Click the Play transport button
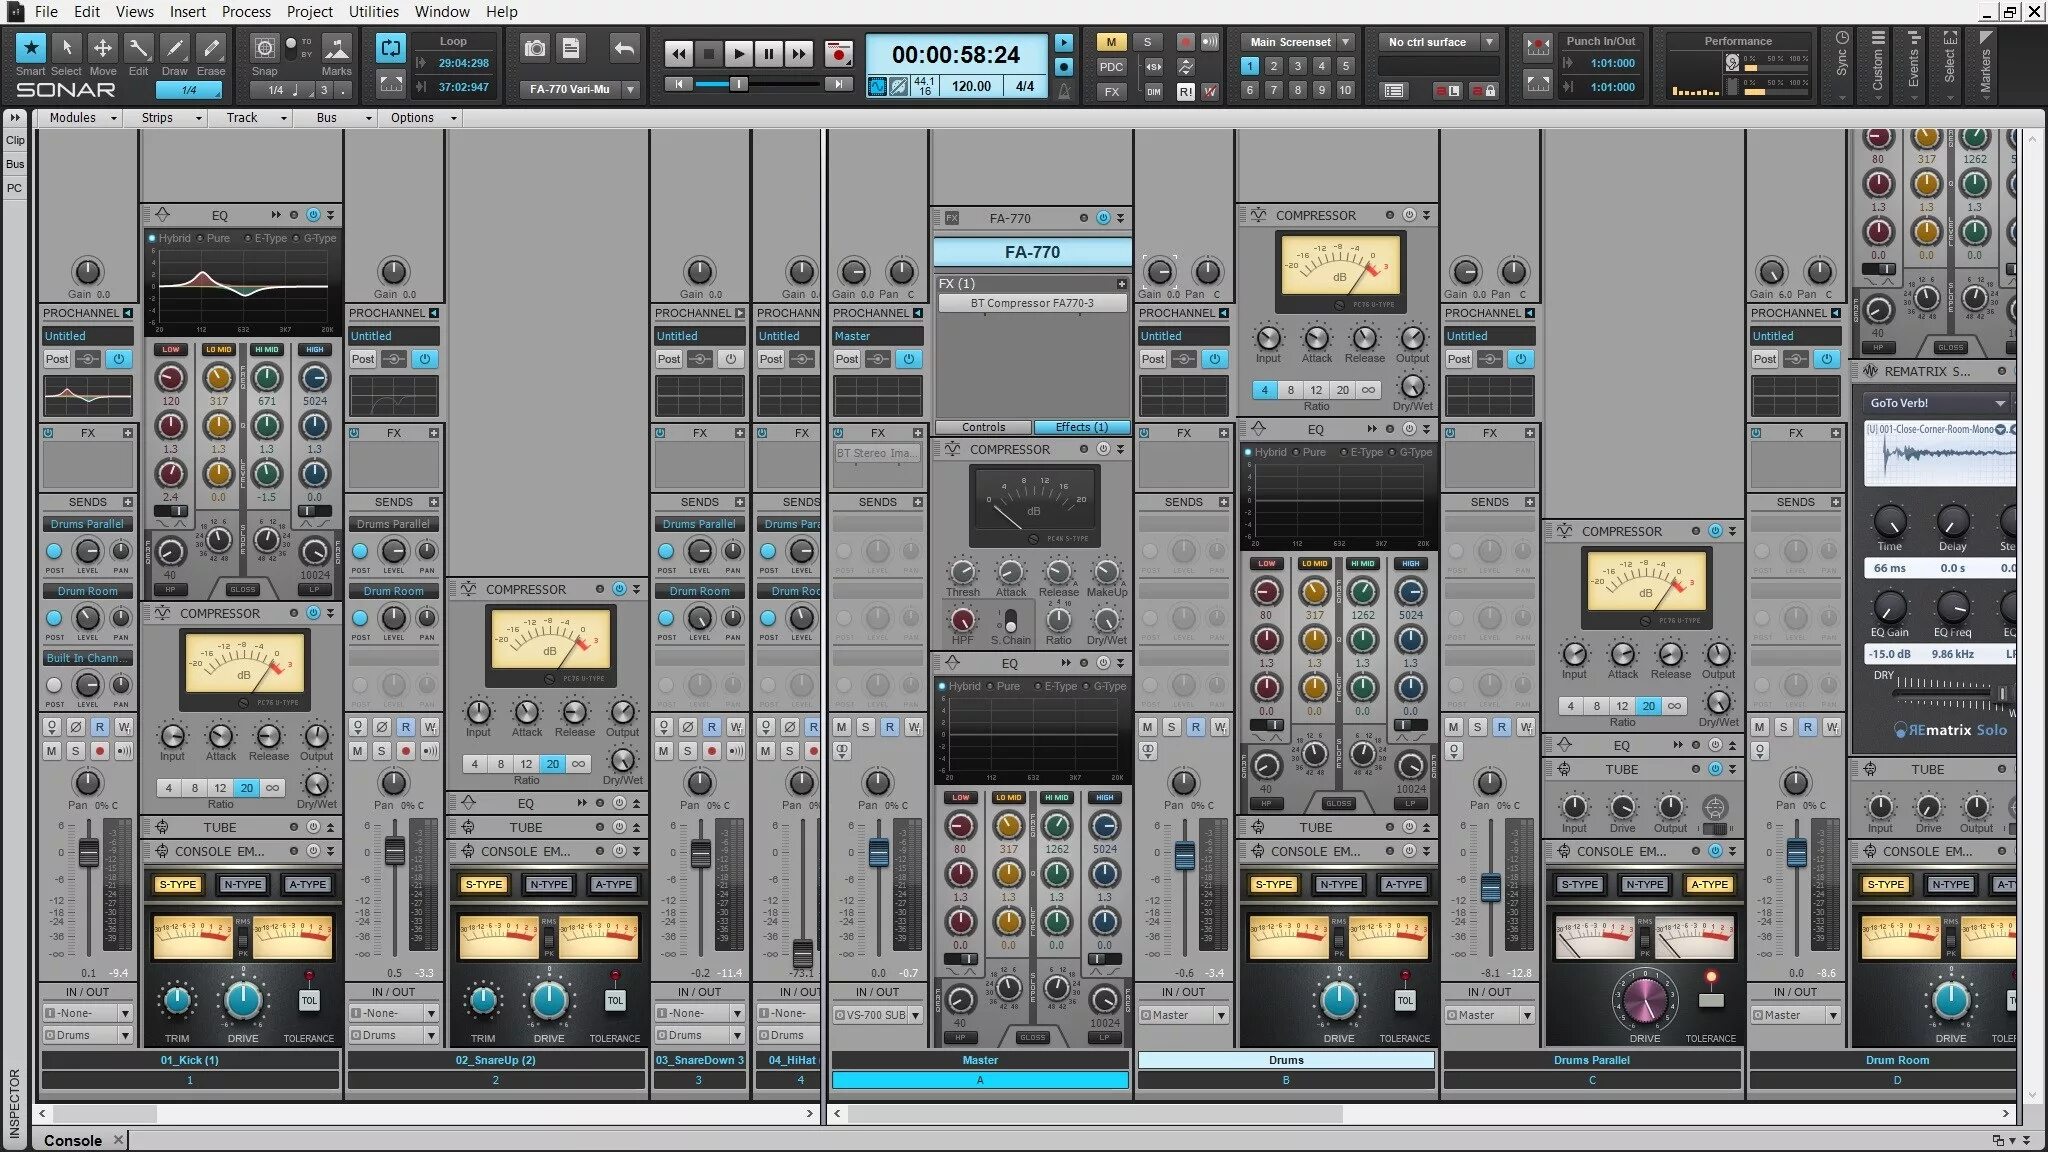 738,54
